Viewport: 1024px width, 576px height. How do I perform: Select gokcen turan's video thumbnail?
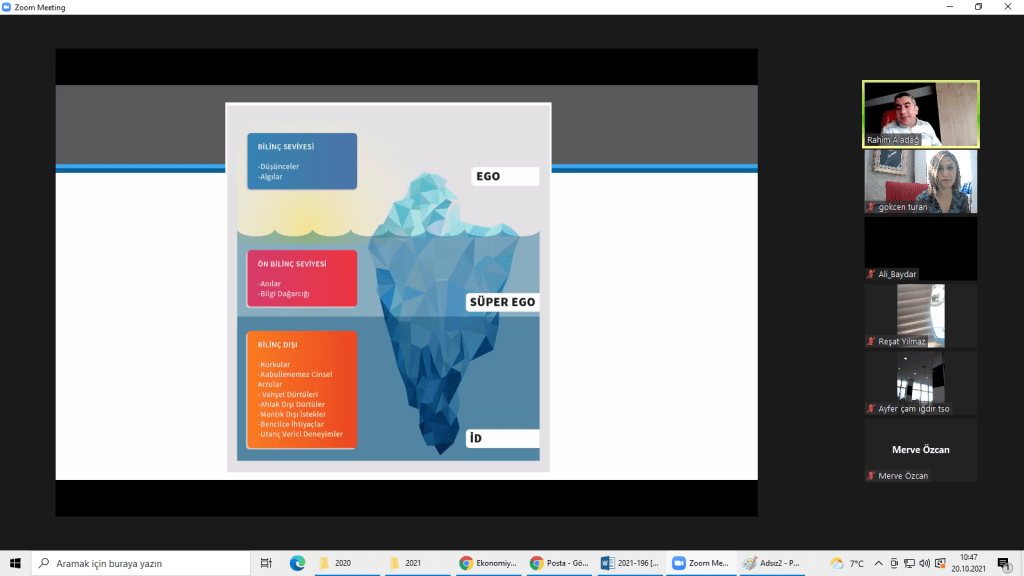921,181
